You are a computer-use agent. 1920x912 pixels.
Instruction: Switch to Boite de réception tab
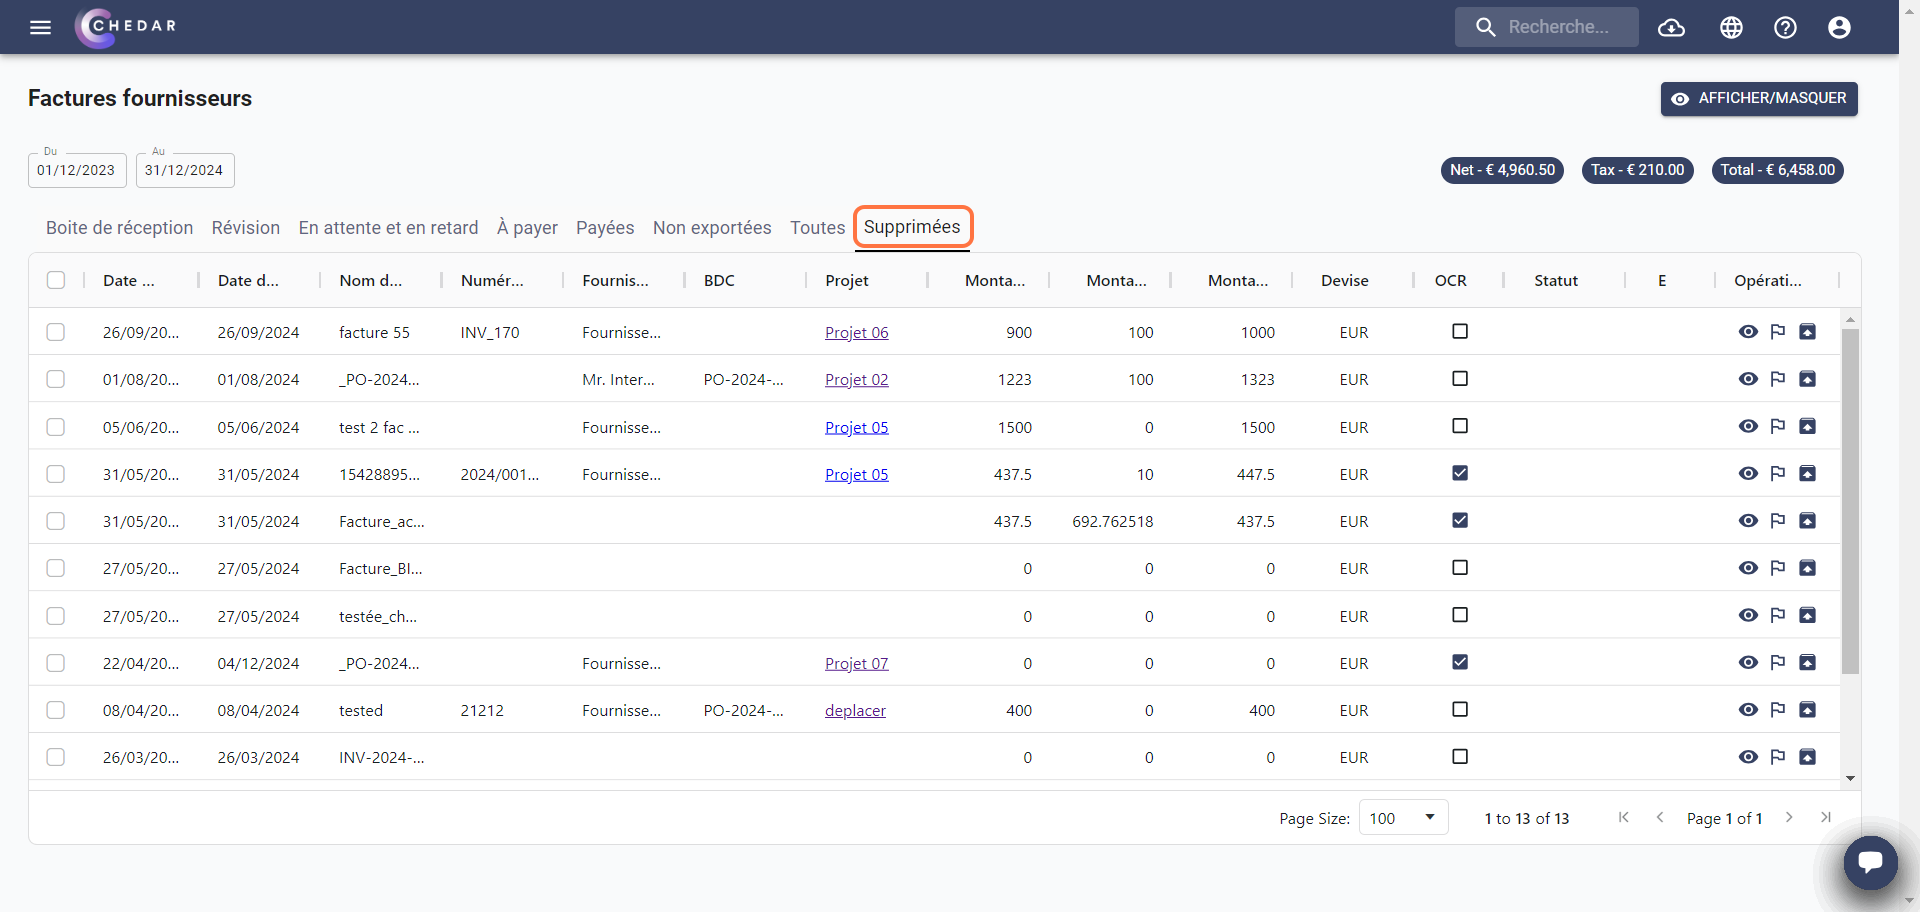(119, 228)
